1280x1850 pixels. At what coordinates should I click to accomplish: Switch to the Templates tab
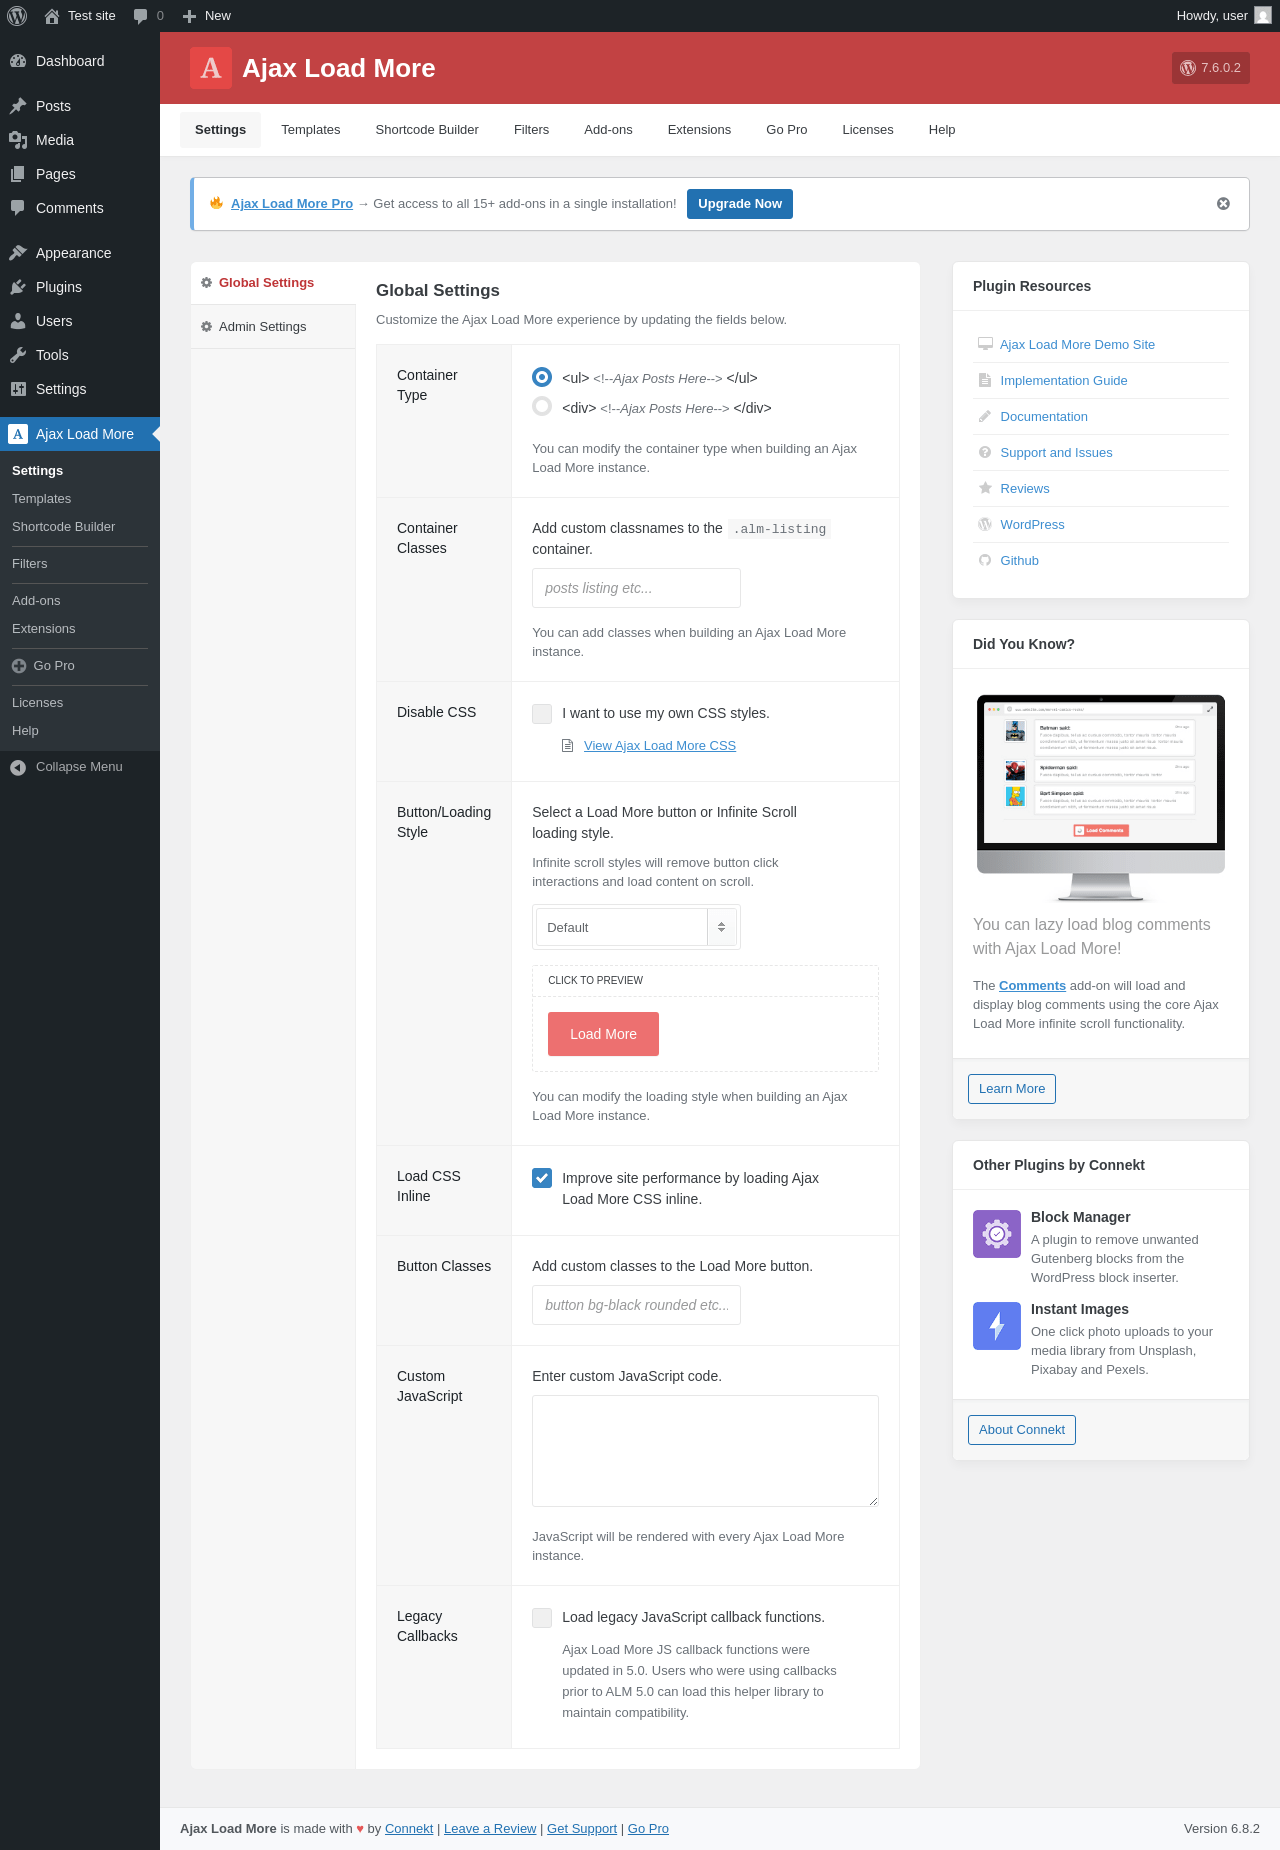(x=310, y=130)
